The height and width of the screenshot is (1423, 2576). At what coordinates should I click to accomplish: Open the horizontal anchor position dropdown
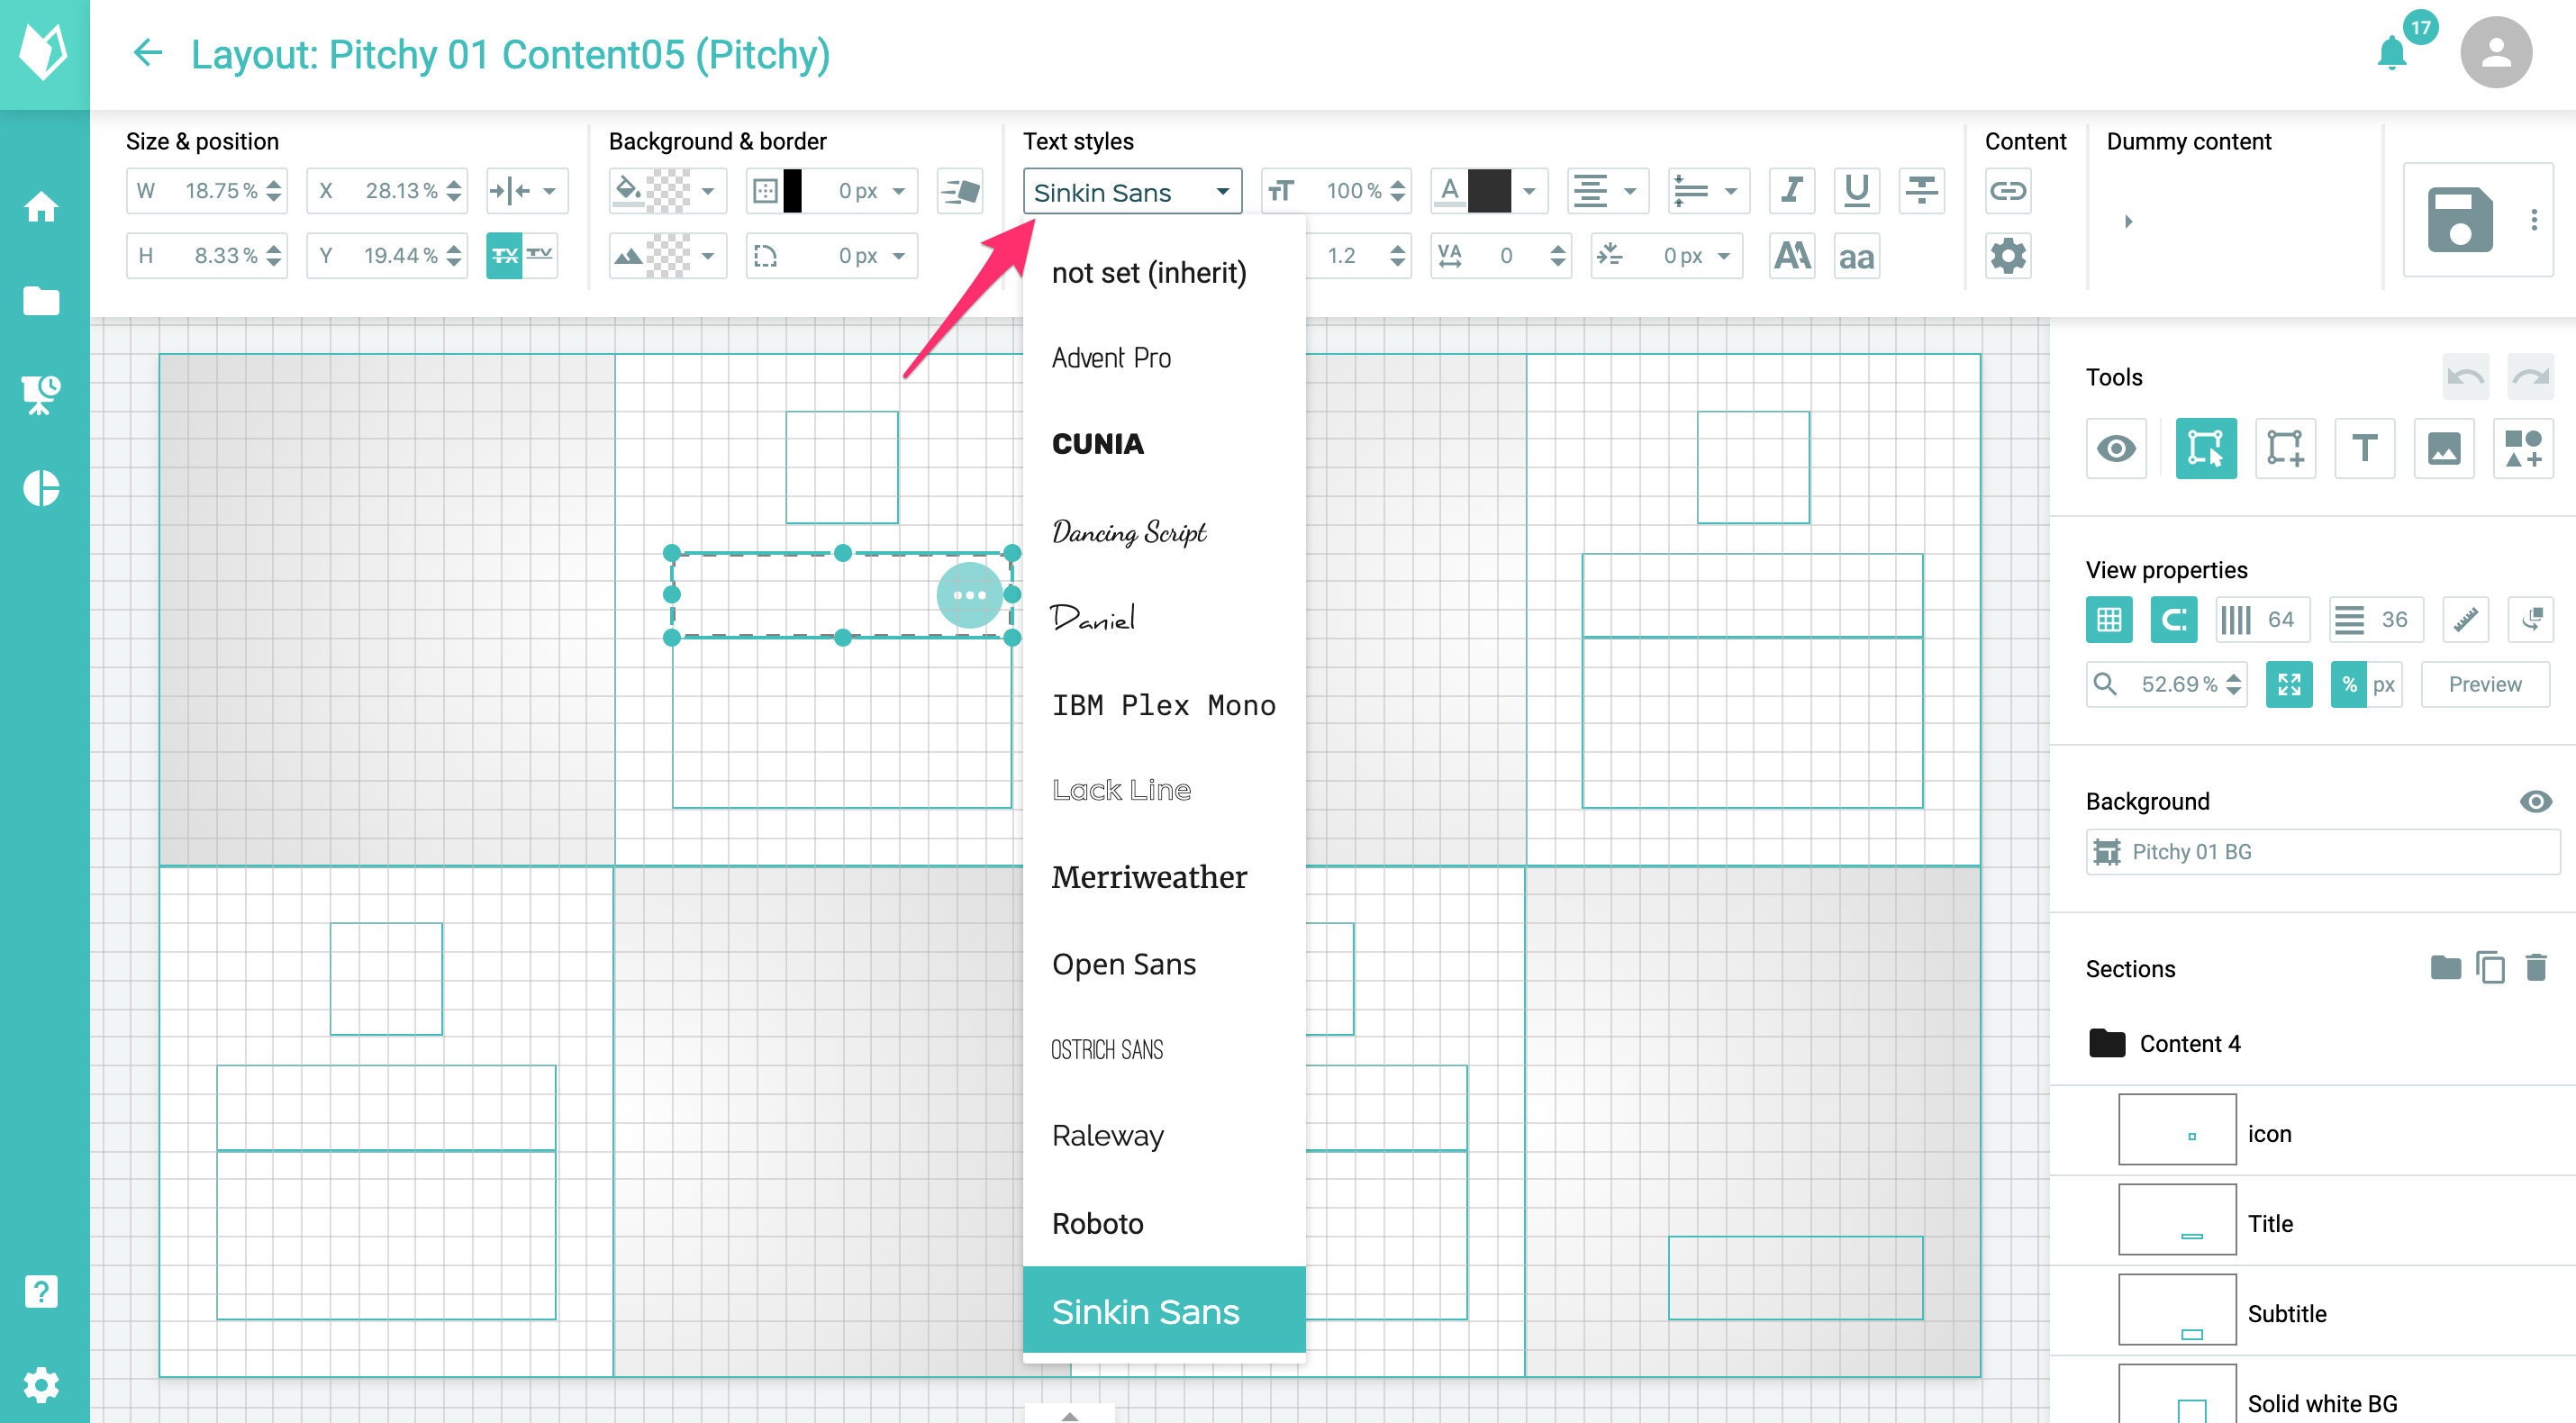click(x=527, y=190)
